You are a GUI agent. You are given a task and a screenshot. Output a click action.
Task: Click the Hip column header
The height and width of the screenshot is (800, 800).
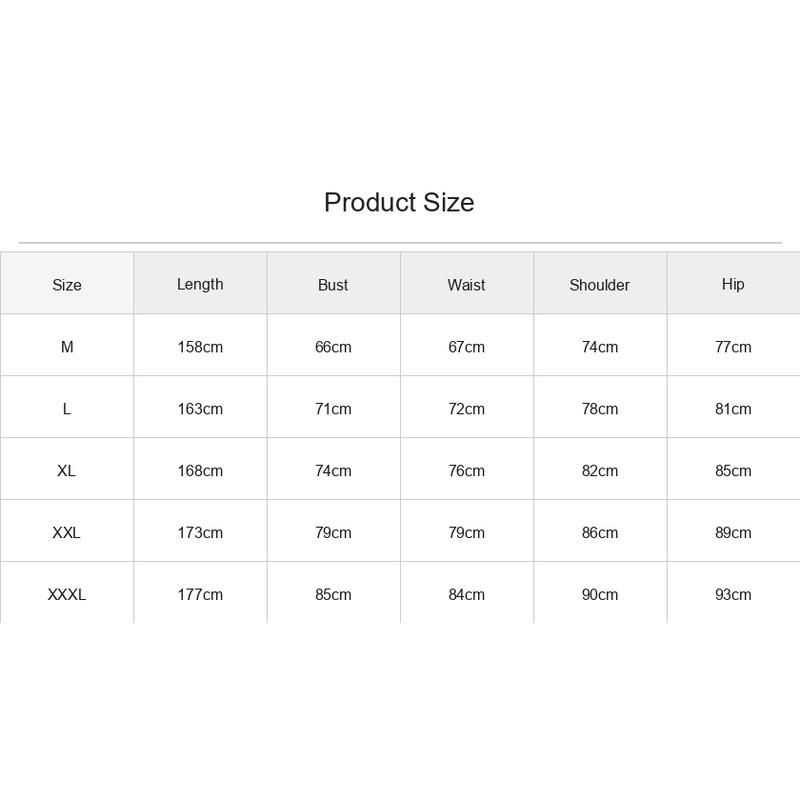[733, 284]
